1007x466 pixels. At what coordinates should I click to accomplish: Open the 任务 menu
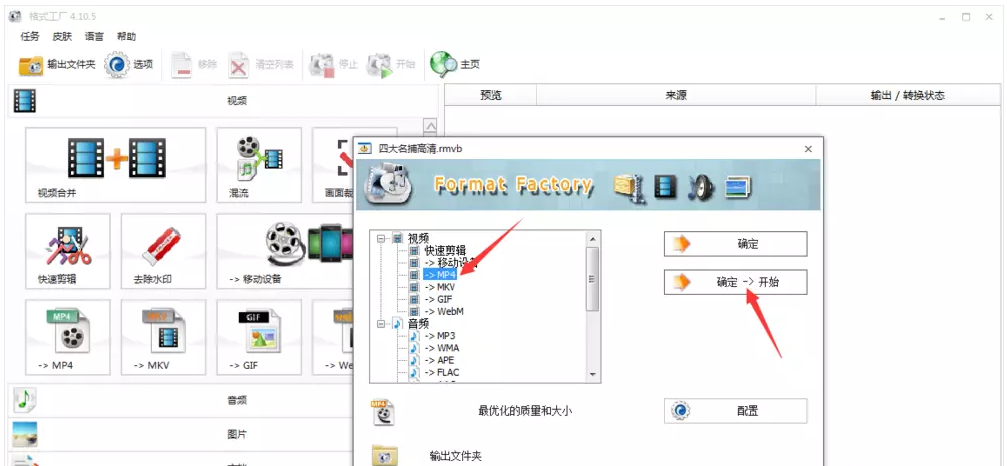coord(30,37)
